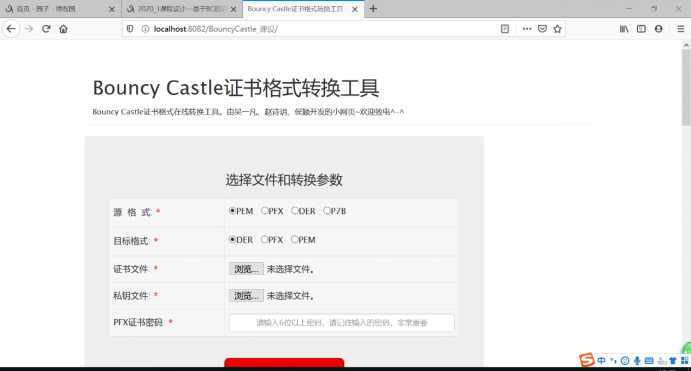Image resolution: width=691 pixels, height=371 pixels.
Task: Close the Bouncy Castle tab
Action: (355, 9)
